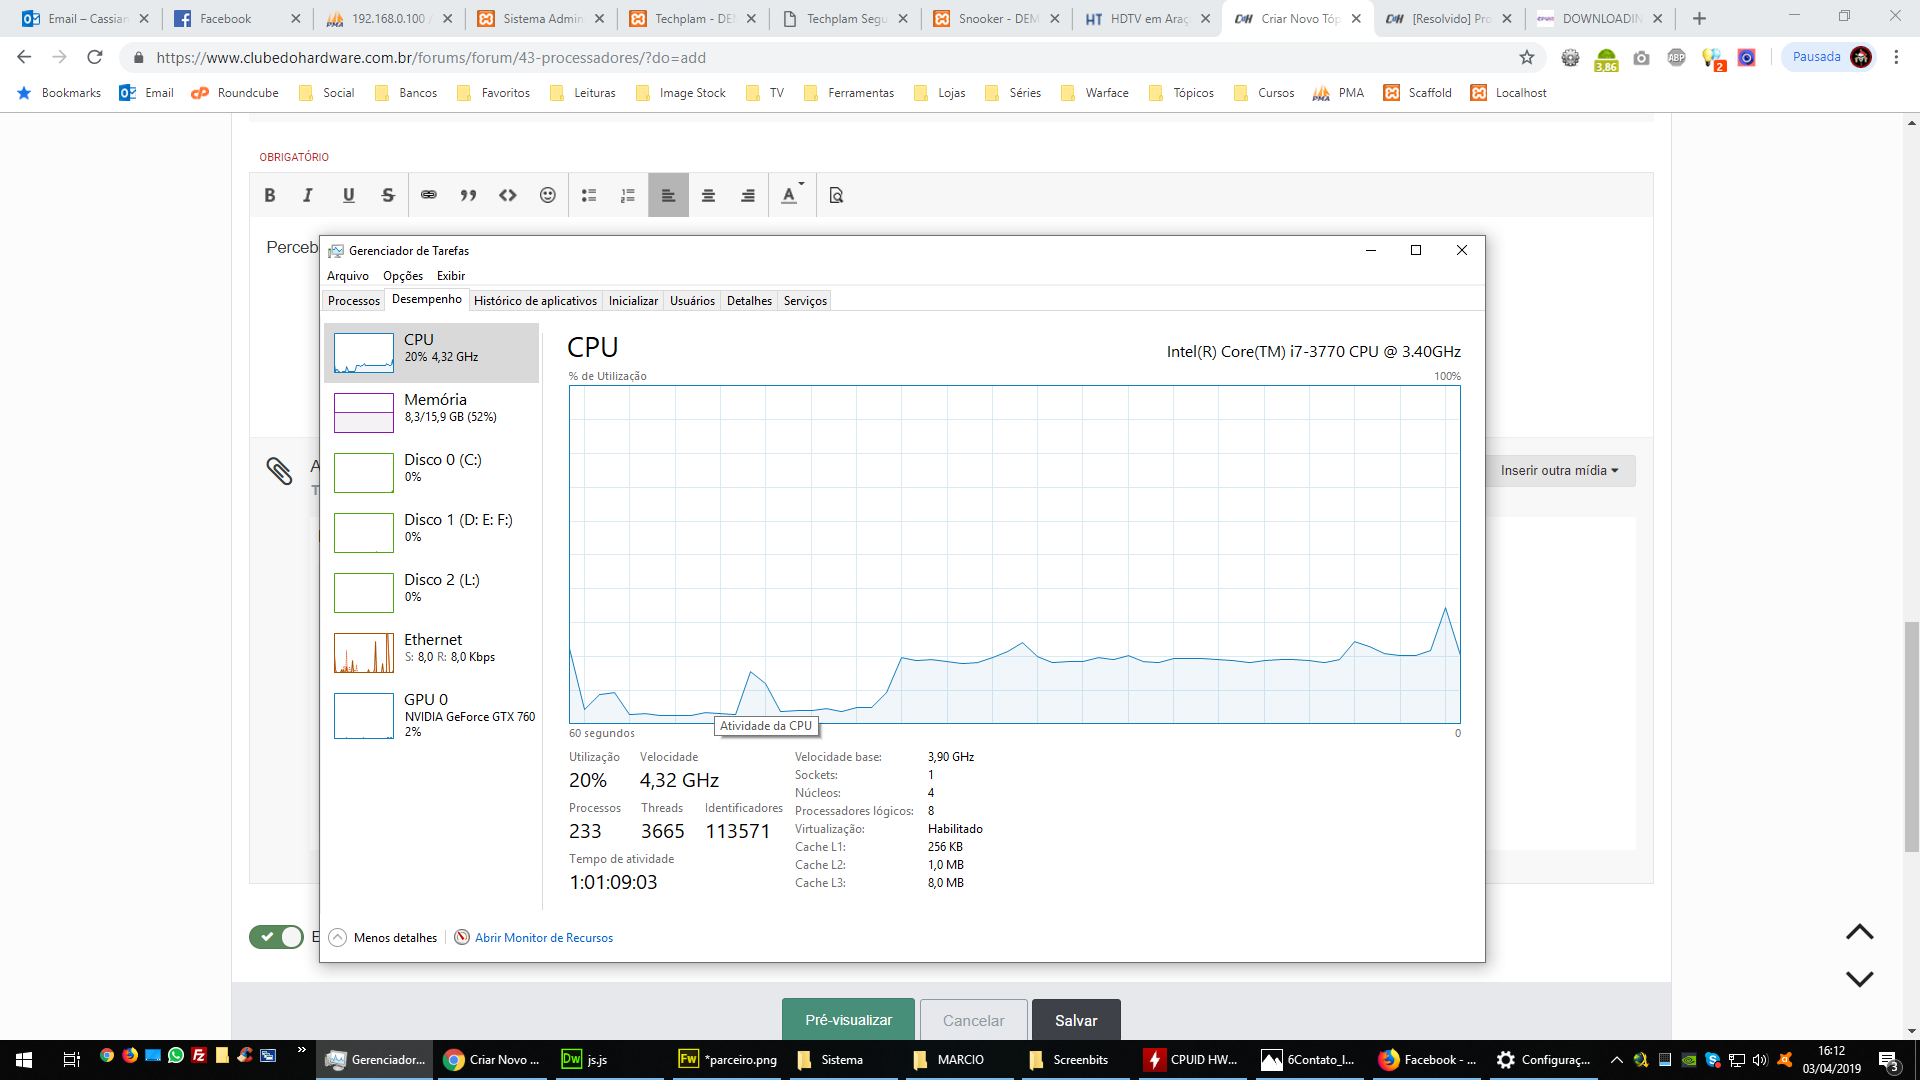Click the scroll-up chevron on page
Screen dimensions: 1920x1080
1859,932
